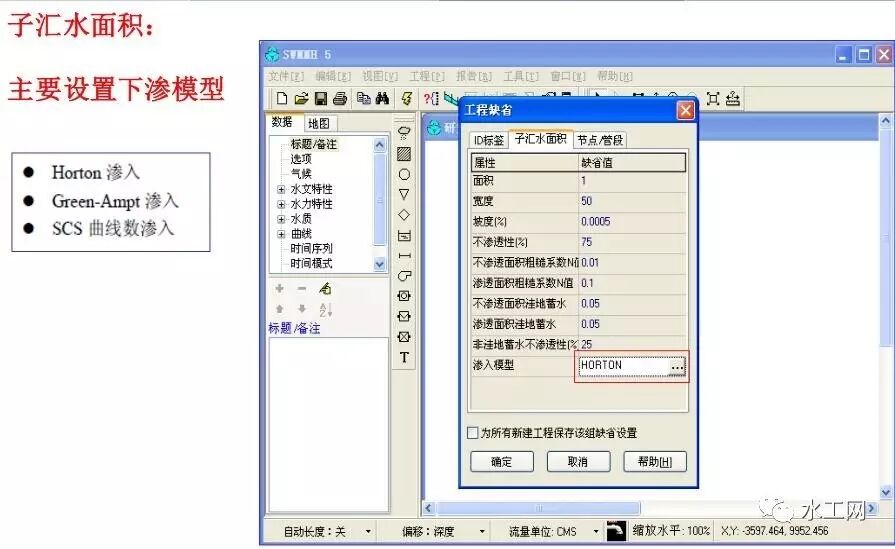Click the faucet run-status icon in status bar

[x=616, y=531]
